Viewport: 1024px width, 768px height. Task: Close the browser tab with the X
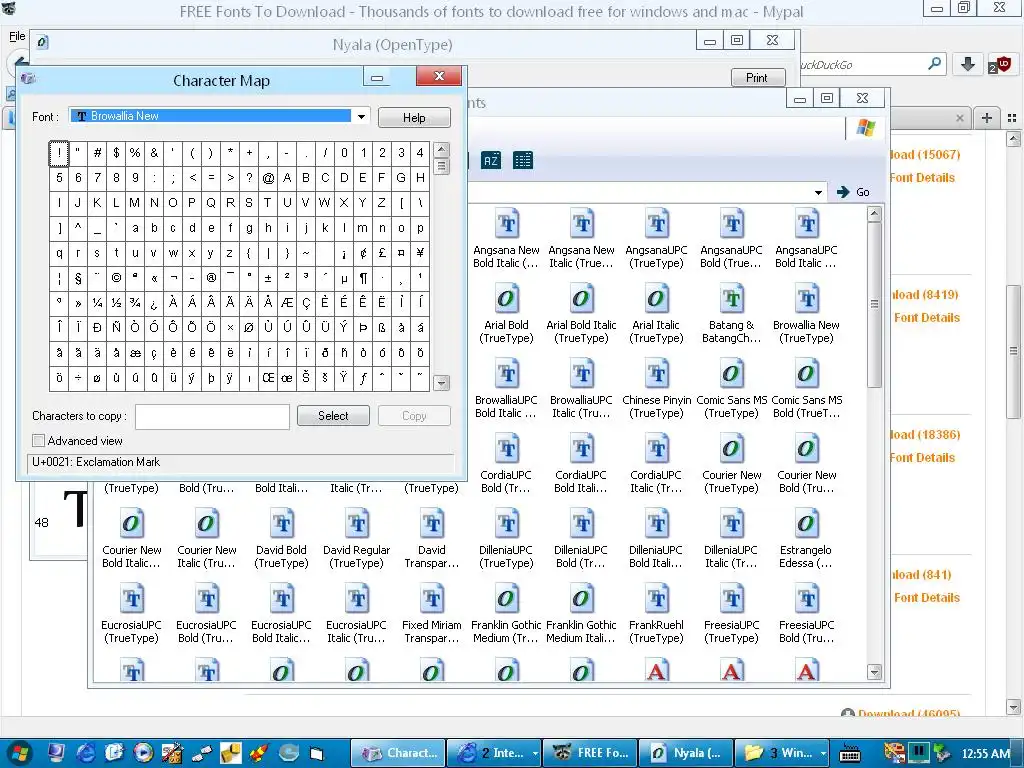[959, 118]
